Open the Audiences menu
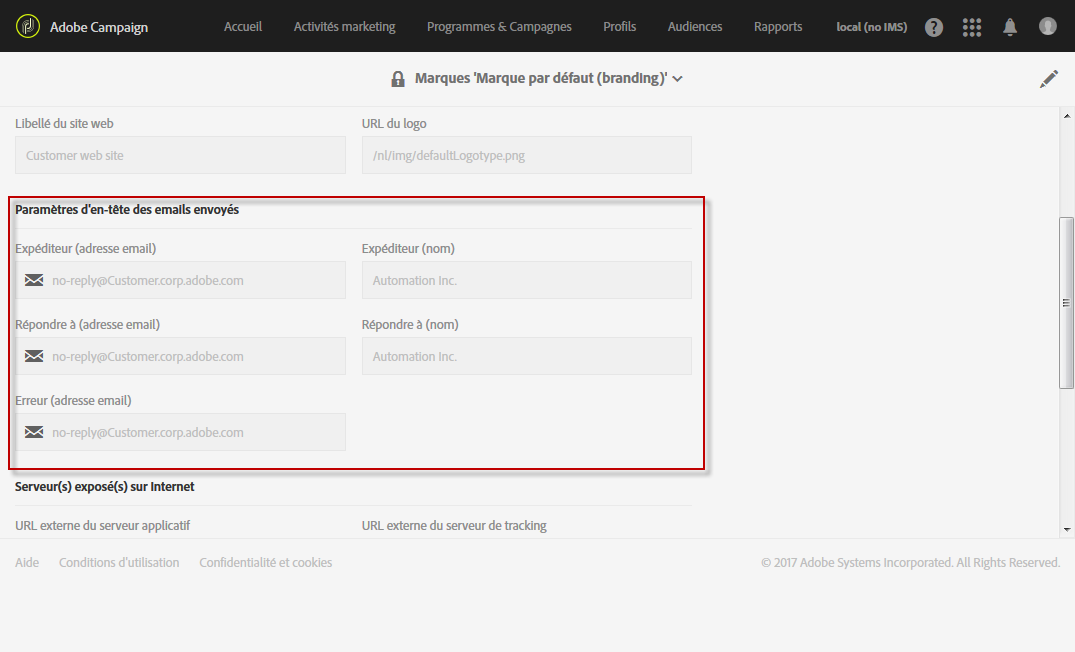 click(694, 27)
